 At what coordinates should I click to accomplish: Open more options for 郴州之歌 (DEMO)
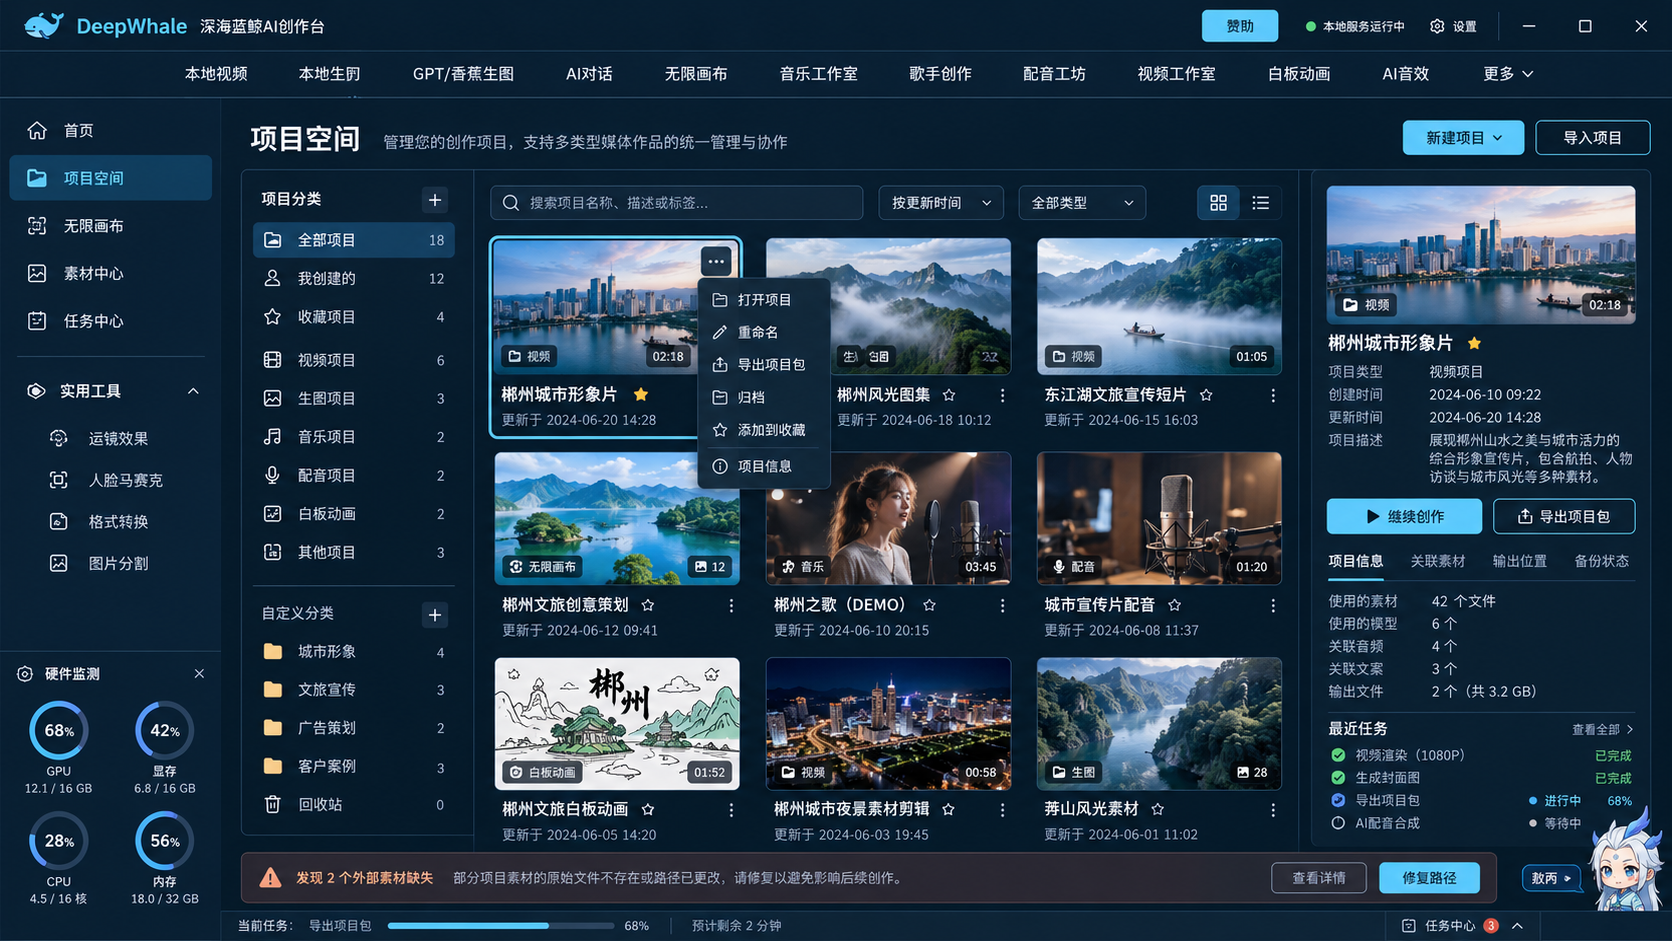(1002, 606)
